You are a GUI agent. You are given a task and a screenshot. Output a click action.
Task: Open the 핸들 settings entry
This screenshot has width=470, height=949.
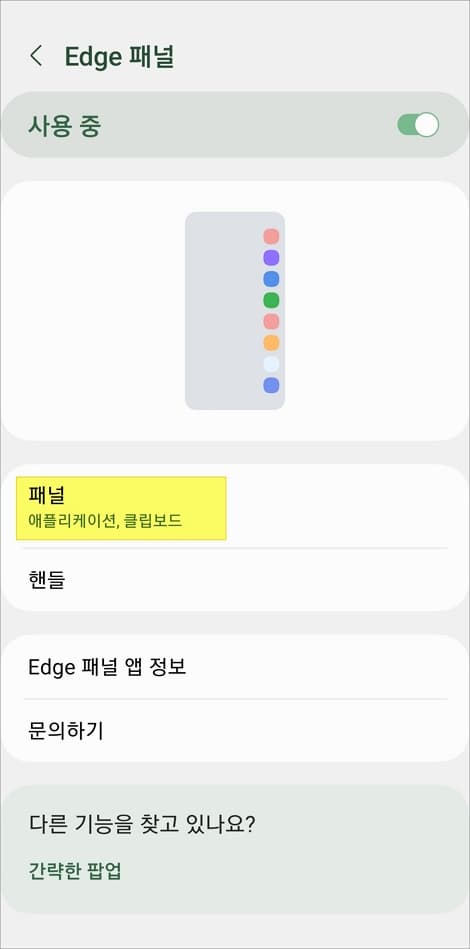pos(235,580)
